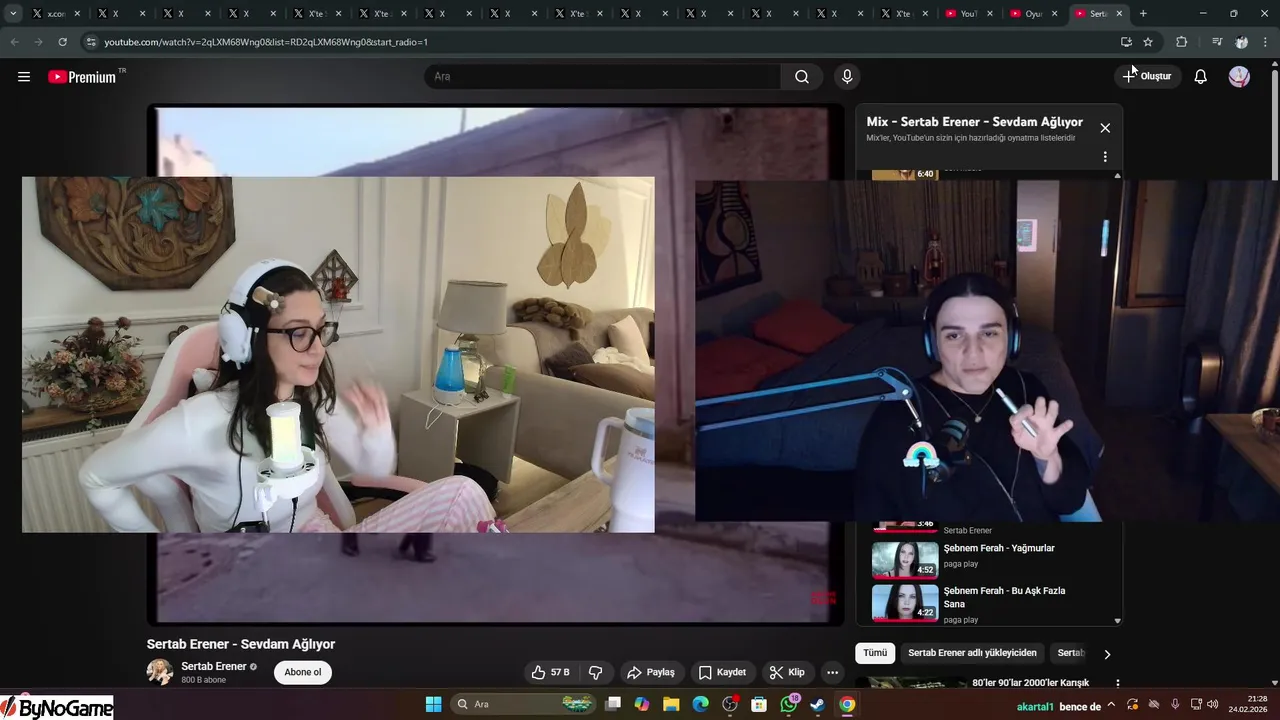The height and width of the screenshot is (720, 1280).
Task: Open microphone tray icon
Action: (1175, 704)
